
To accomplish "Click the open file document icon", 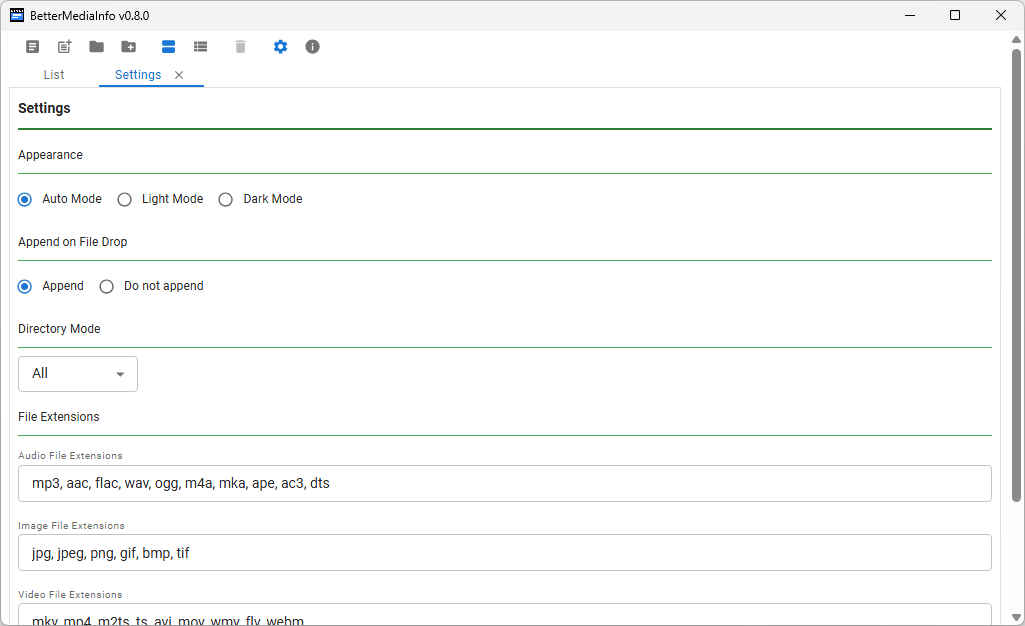I will coord(33,47).
